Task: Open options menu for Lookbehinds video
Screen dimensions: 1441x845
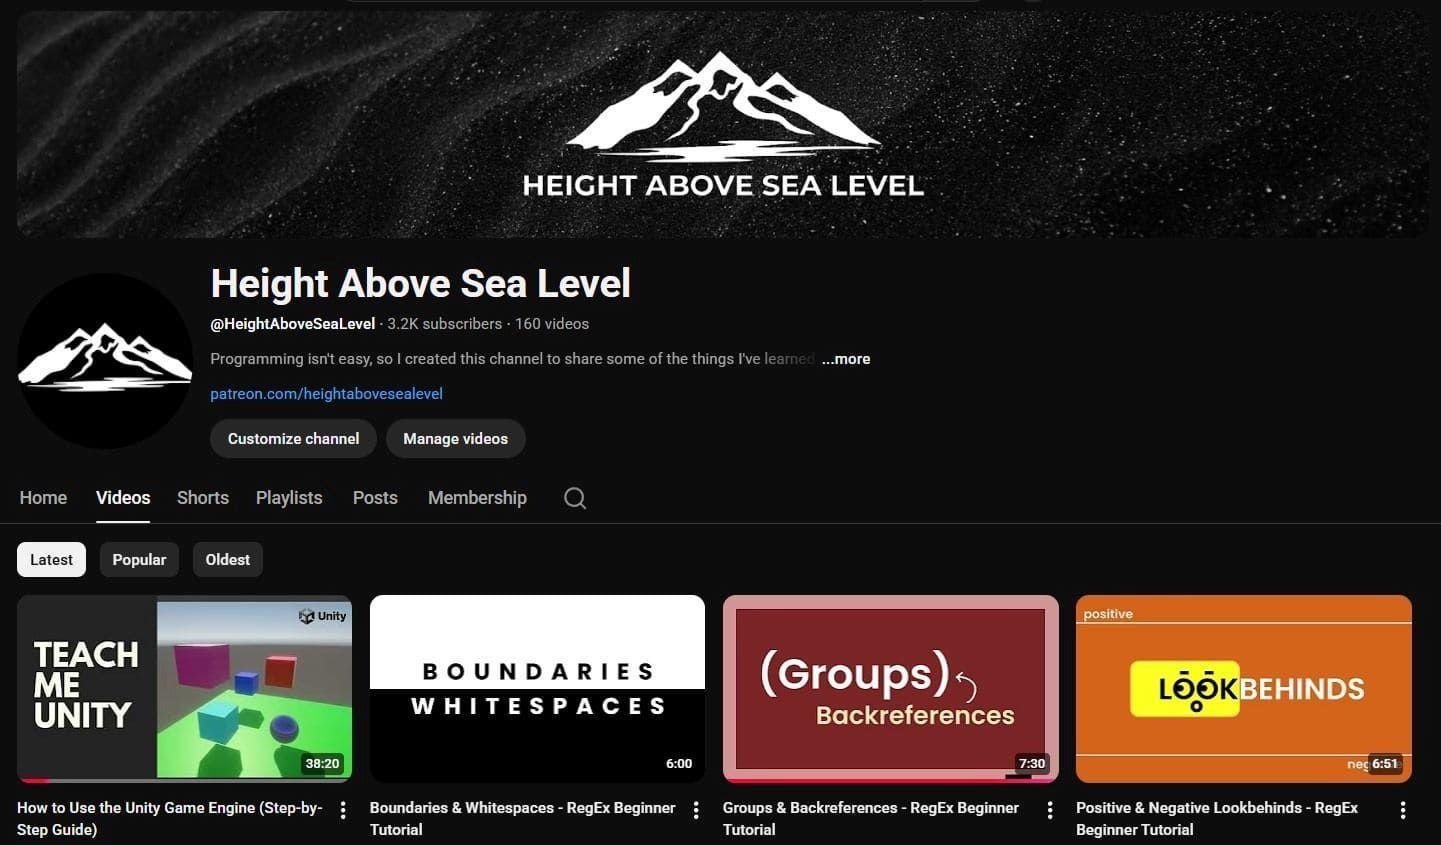Action: click(1402, 810)
